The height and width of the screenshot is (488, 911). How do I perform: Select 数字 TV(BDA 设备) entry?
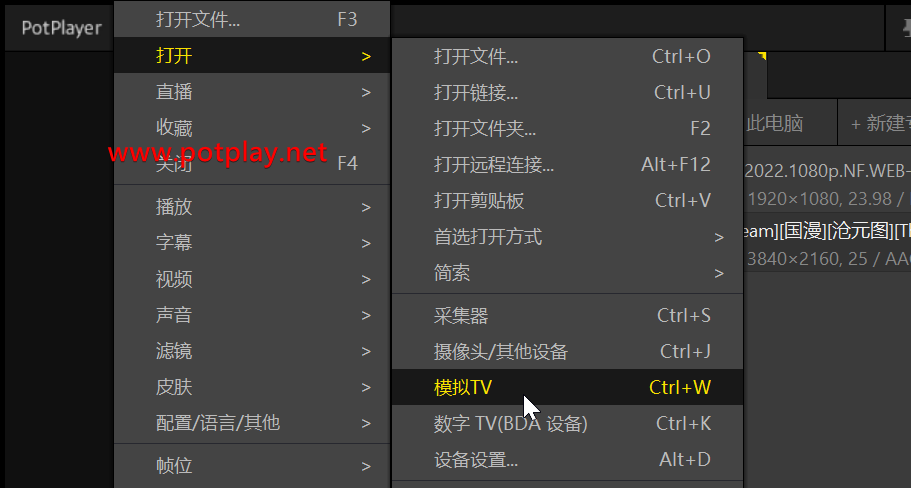pyautogui.click(x=568, y=424)
